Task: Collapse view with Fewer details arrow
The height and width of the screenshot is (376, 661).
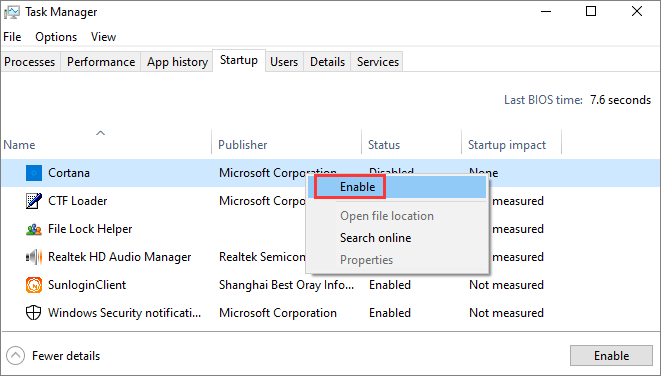Action: click(16, 356)
